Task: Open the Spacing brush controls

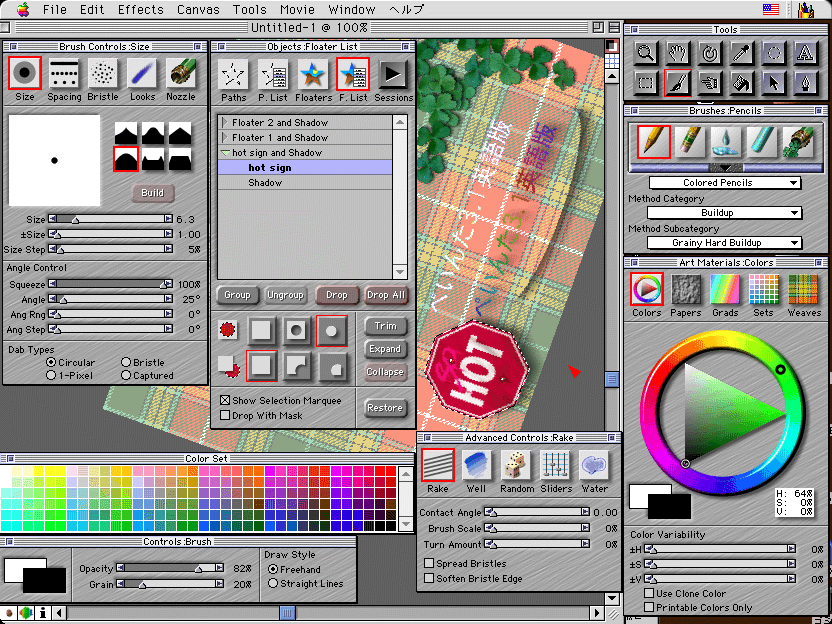Action: coord(64,79)
